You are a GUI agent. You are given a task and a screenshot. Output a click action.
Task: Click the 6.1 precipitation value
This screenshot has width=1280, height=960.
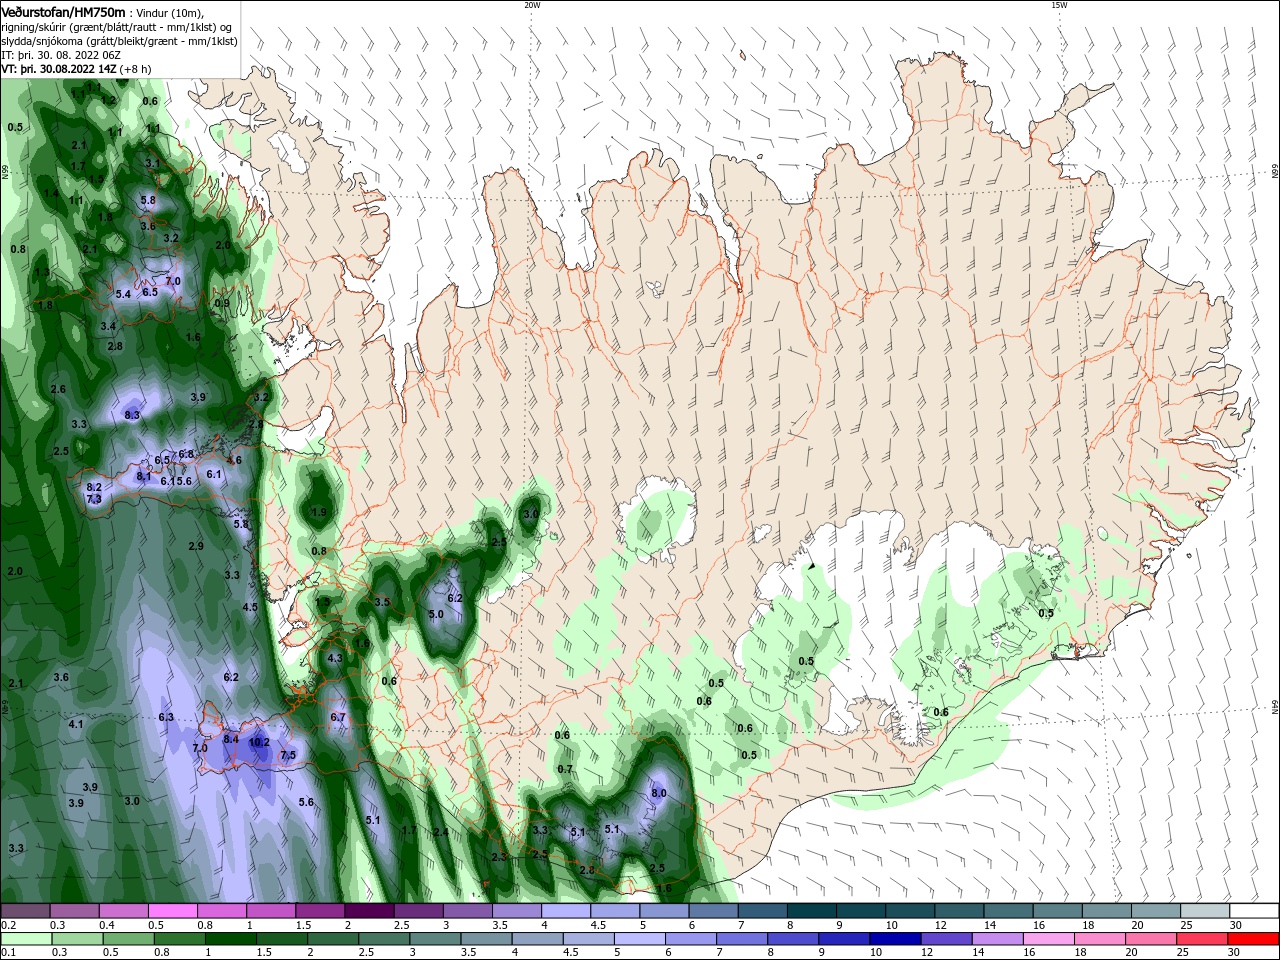pos(214,474)
